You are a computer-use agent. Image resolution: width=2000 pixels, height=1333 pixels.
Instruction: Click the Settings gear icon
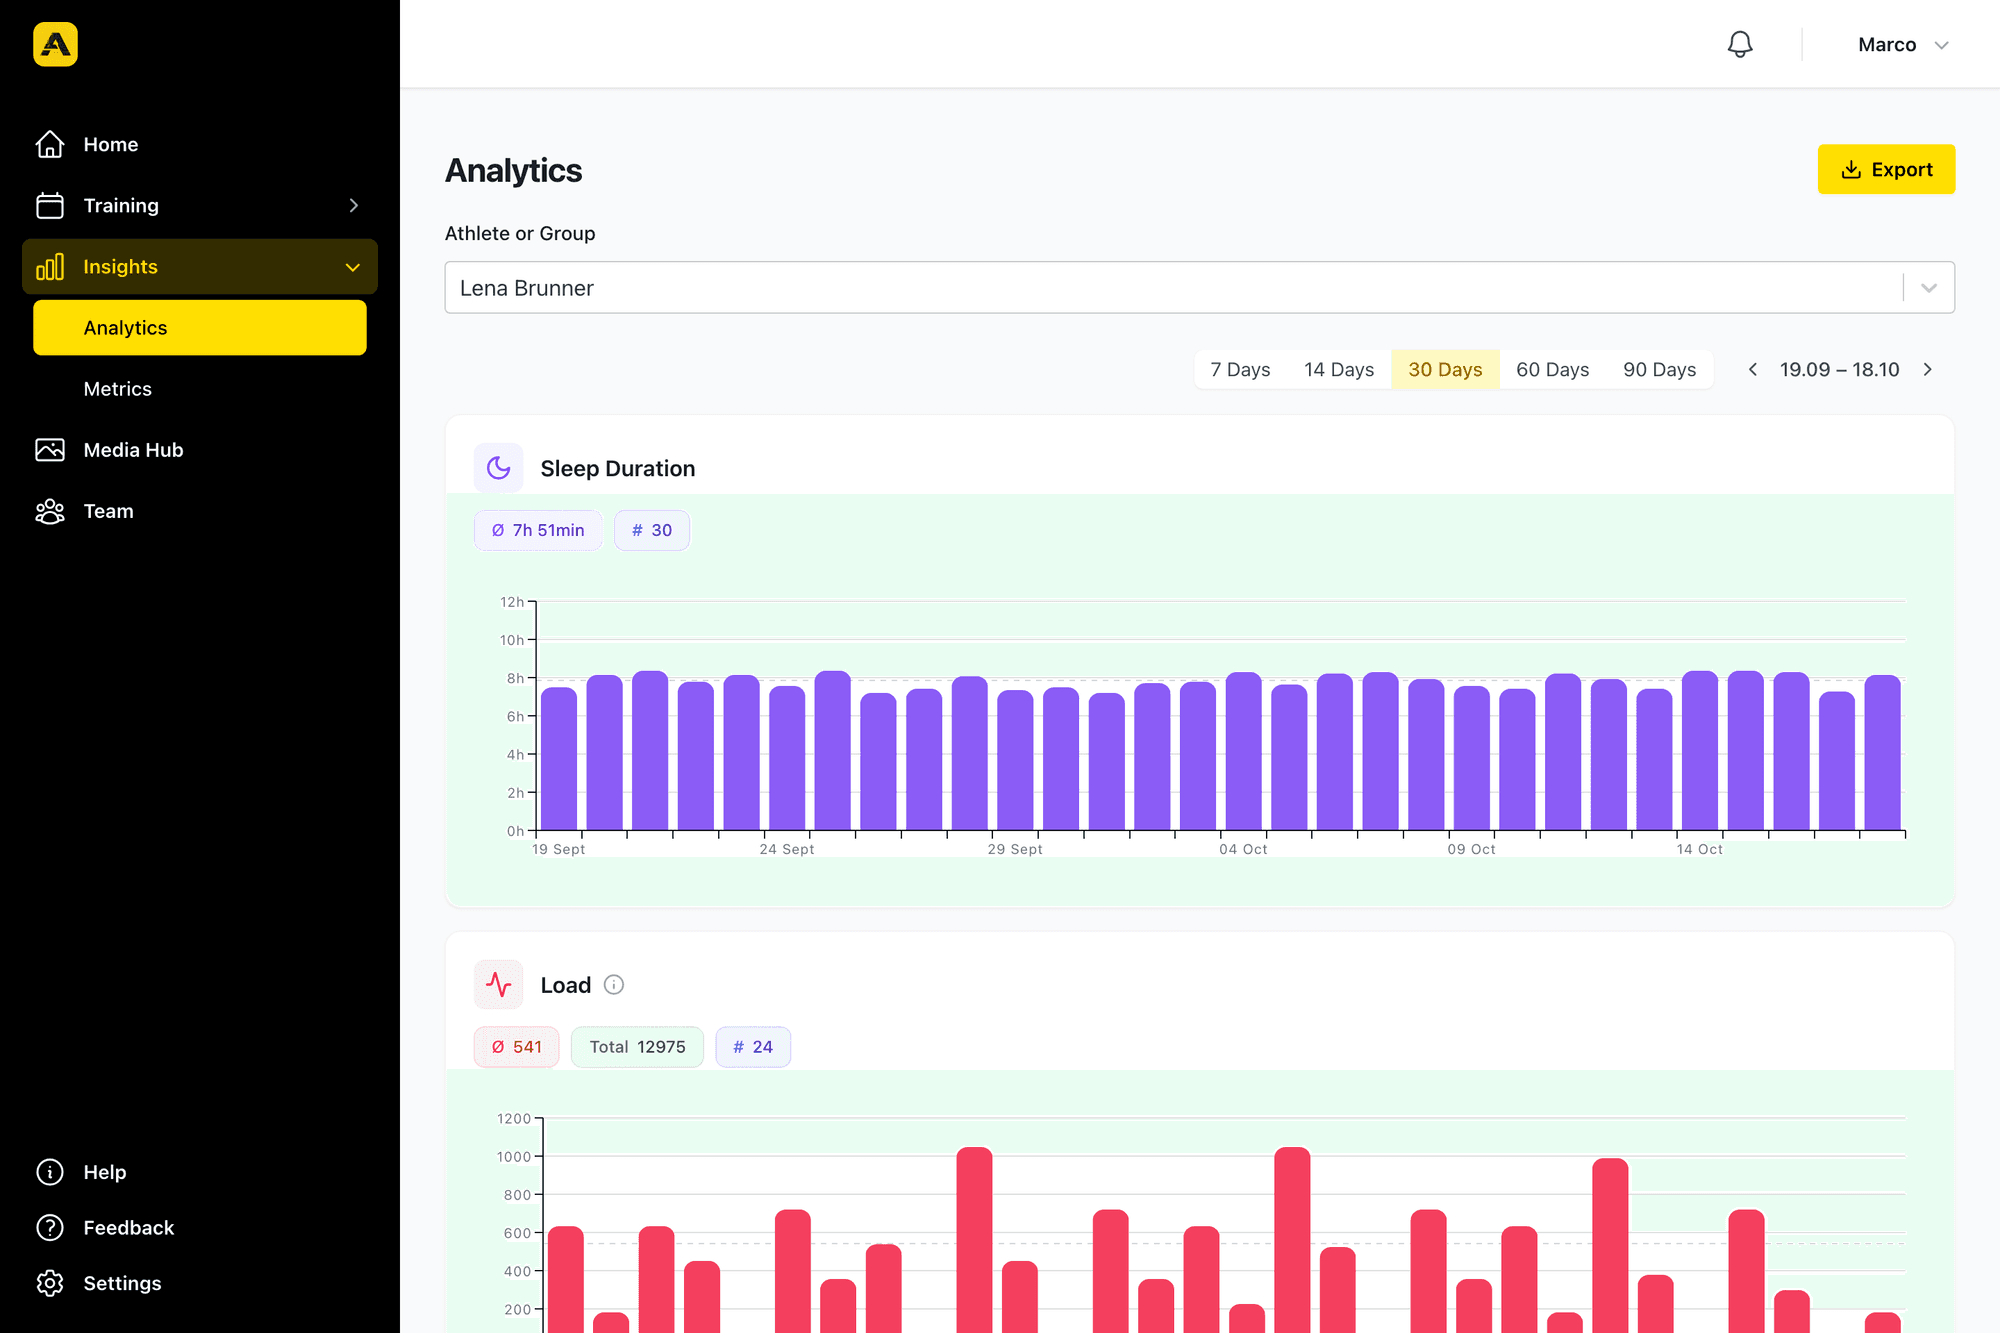click(x=50, y=1283)
